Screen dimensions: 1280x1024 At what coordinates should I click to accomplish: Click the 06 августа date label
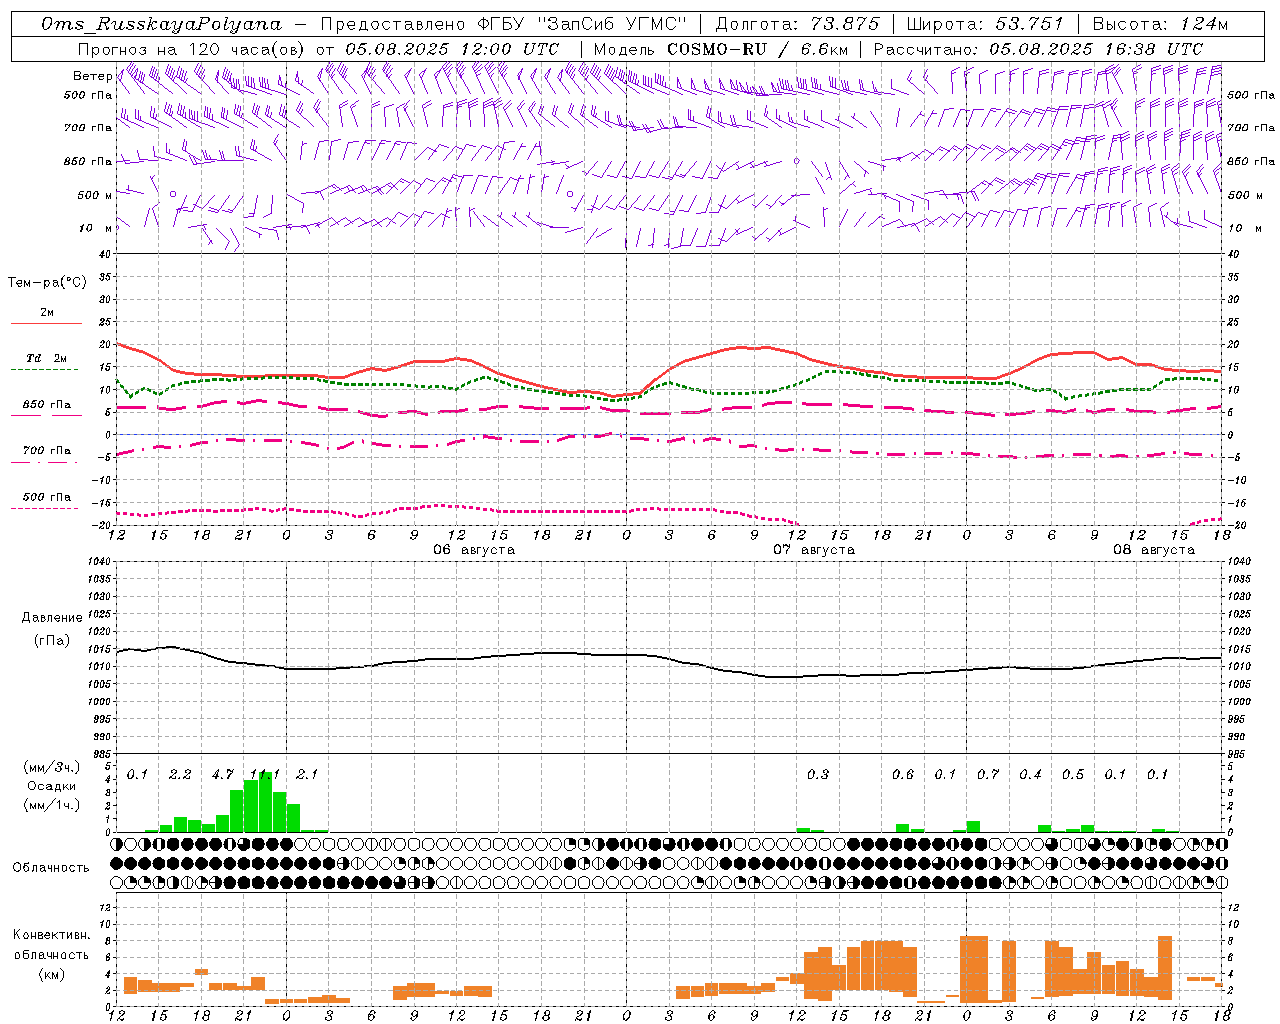[x=474, y=550]
